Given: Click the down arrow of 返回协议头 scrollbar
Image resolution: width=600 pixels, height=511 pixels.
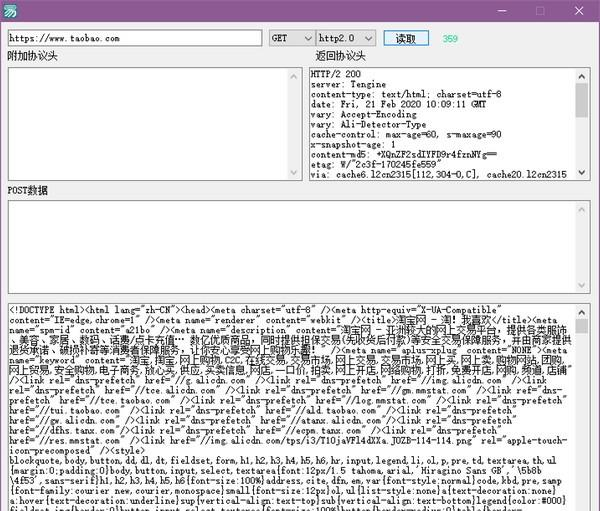Looking at the screenshot, I should [x=582, y=173].
